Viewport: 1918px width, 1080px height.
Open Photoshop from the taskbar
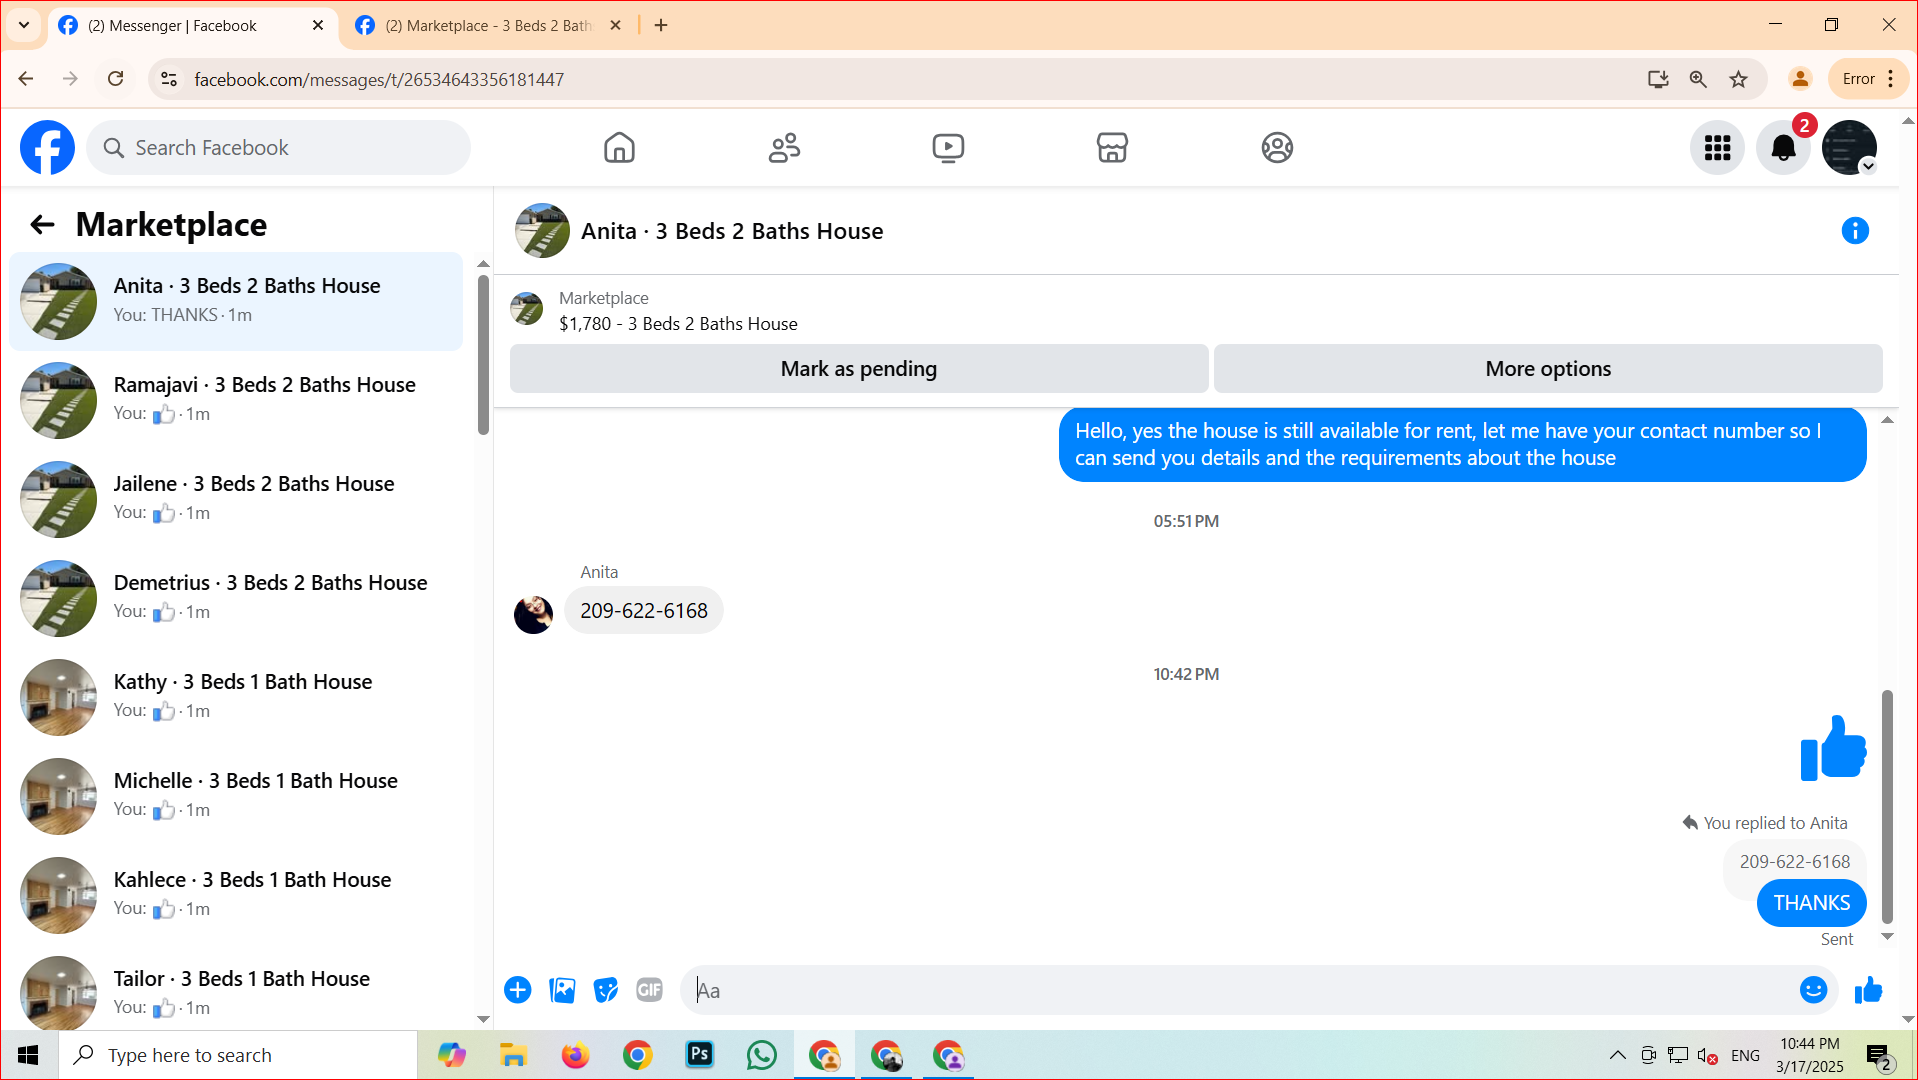tap(700, 1055)
